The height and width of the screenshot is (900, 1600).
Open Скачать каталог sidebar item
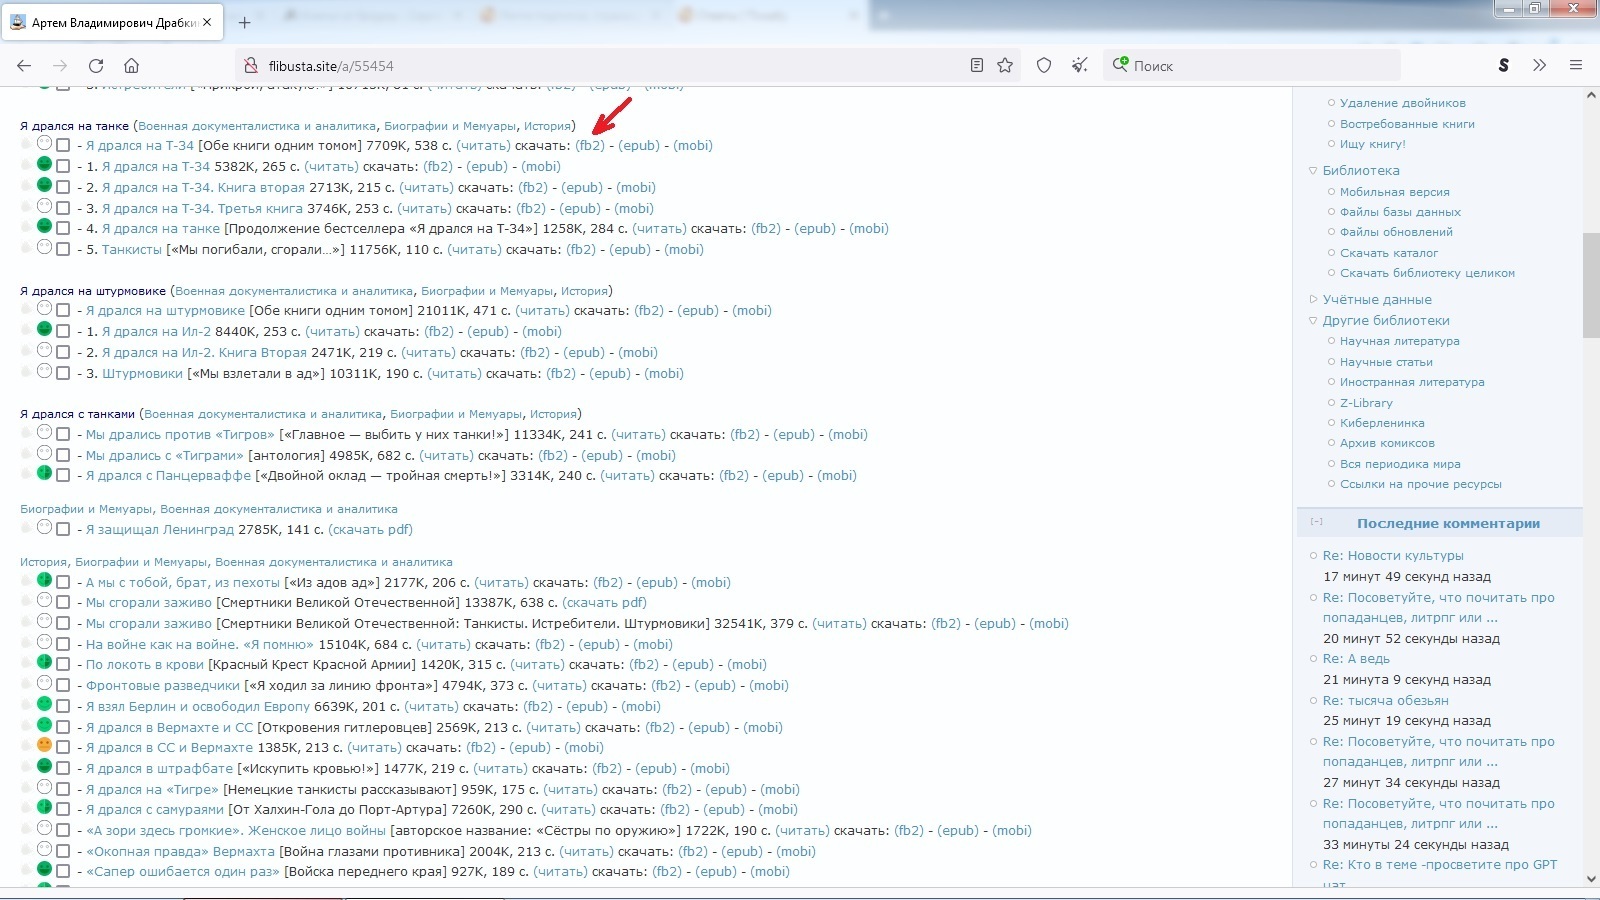tap(1389, 253)
